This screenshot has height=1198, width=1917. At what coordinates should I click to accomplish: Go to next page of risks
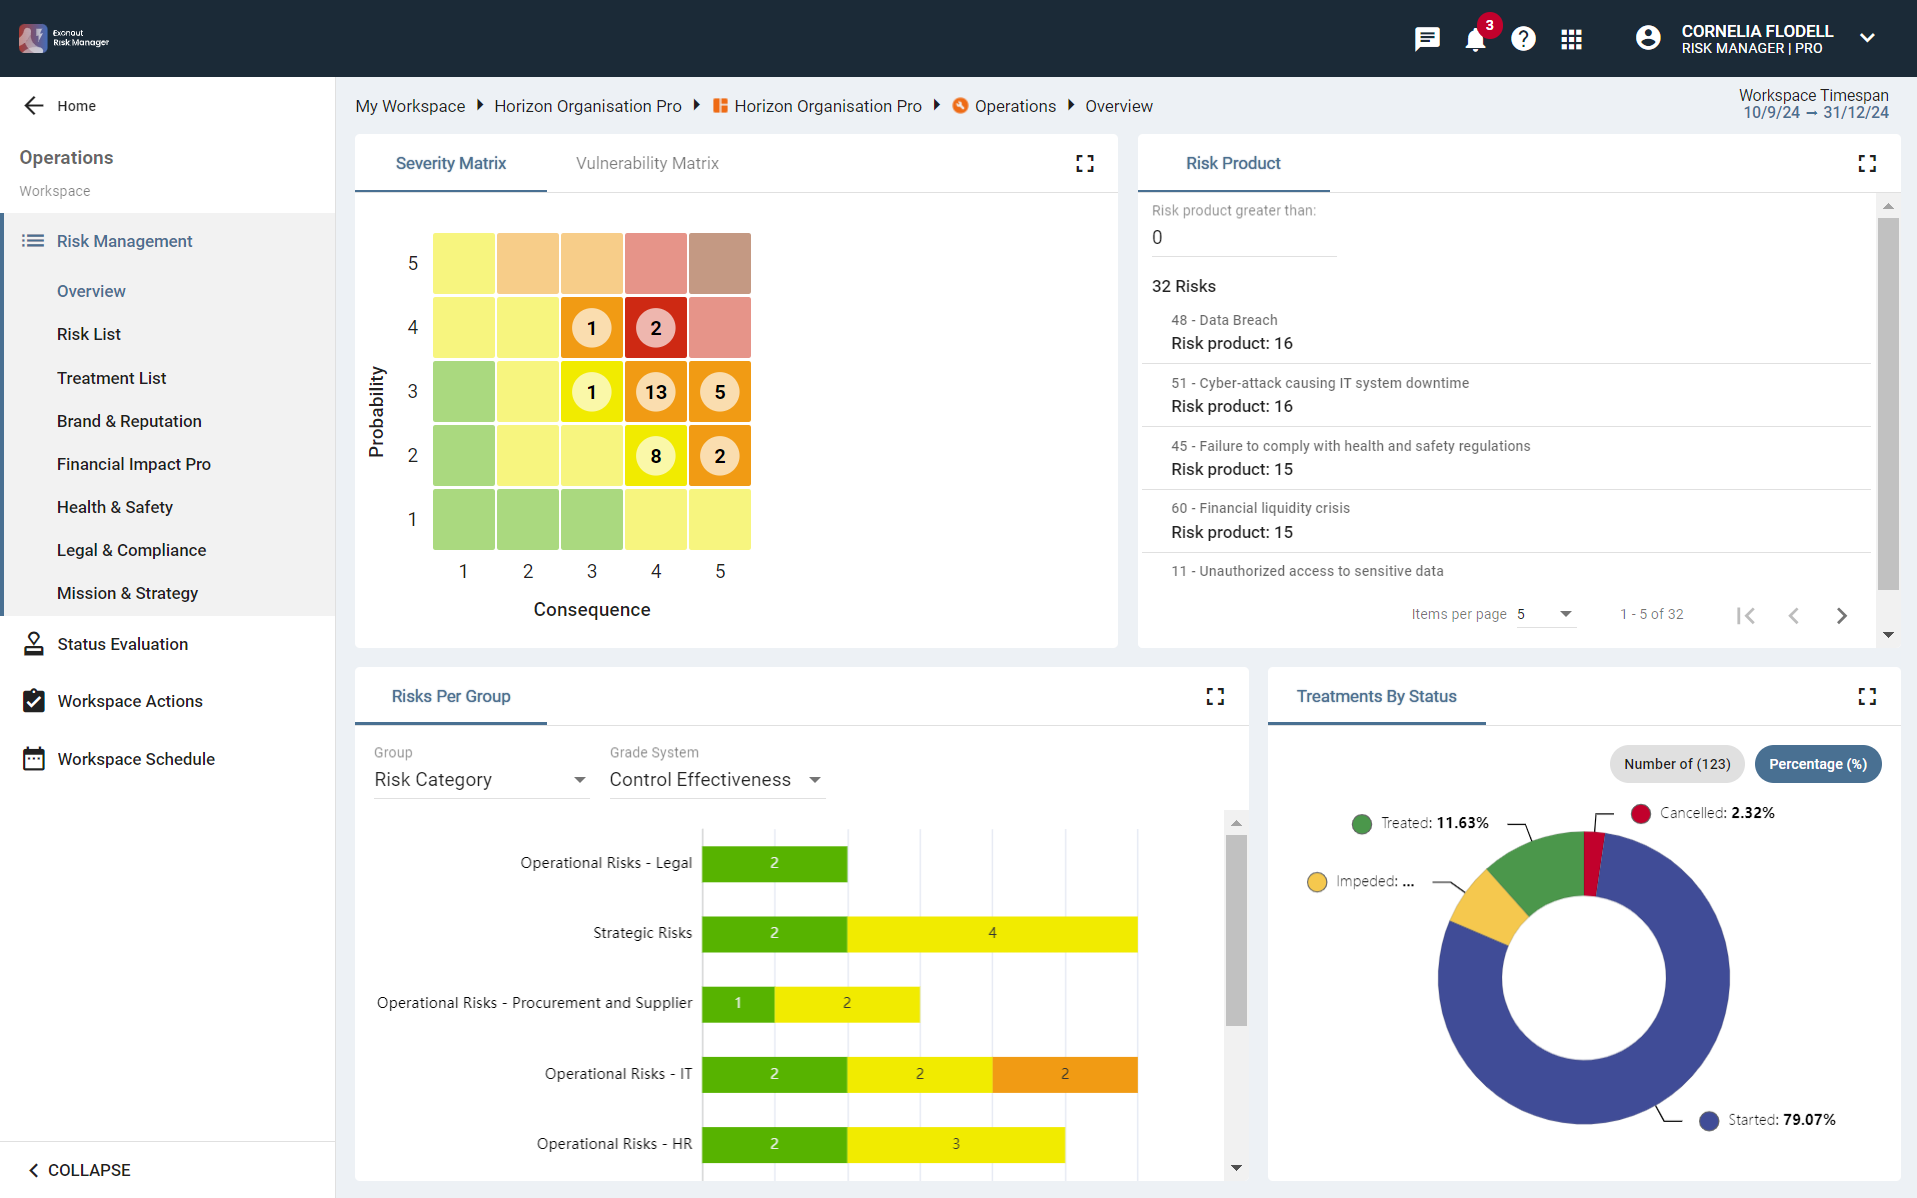coord(1841,615)
